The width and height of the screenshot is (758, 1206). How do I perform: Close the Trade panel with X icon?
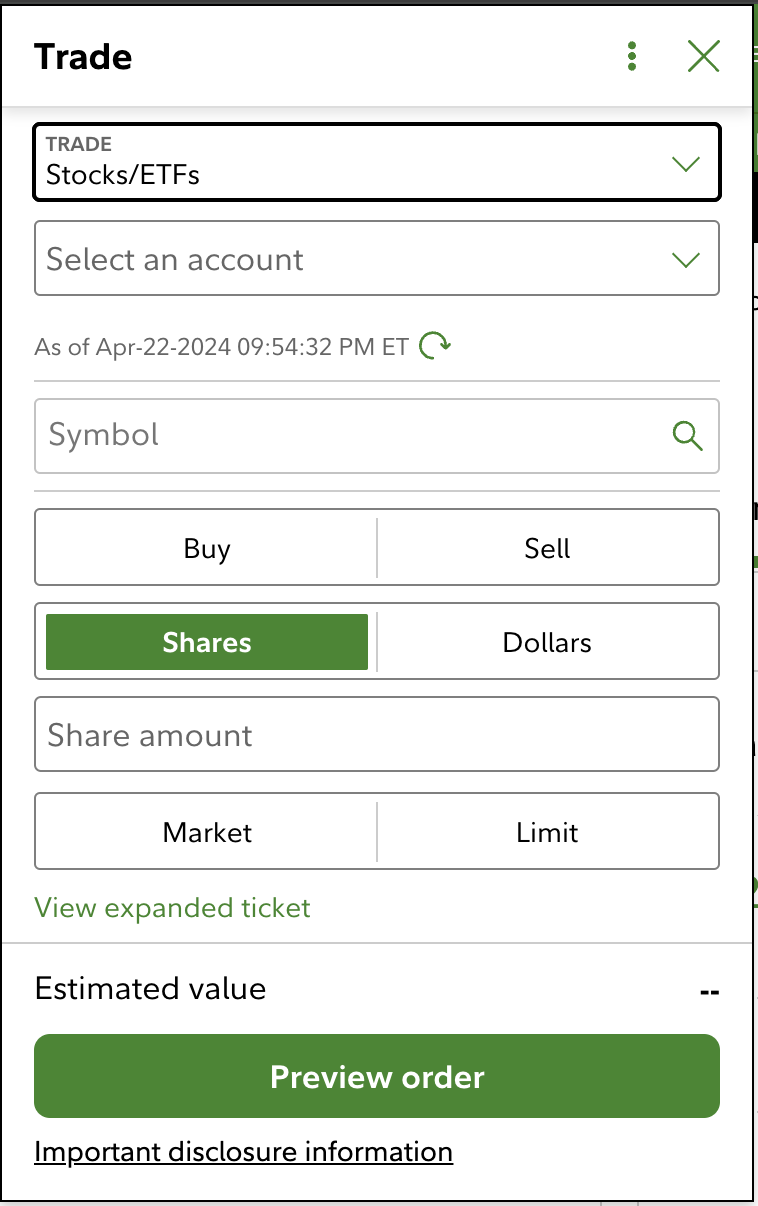[704, 57]
